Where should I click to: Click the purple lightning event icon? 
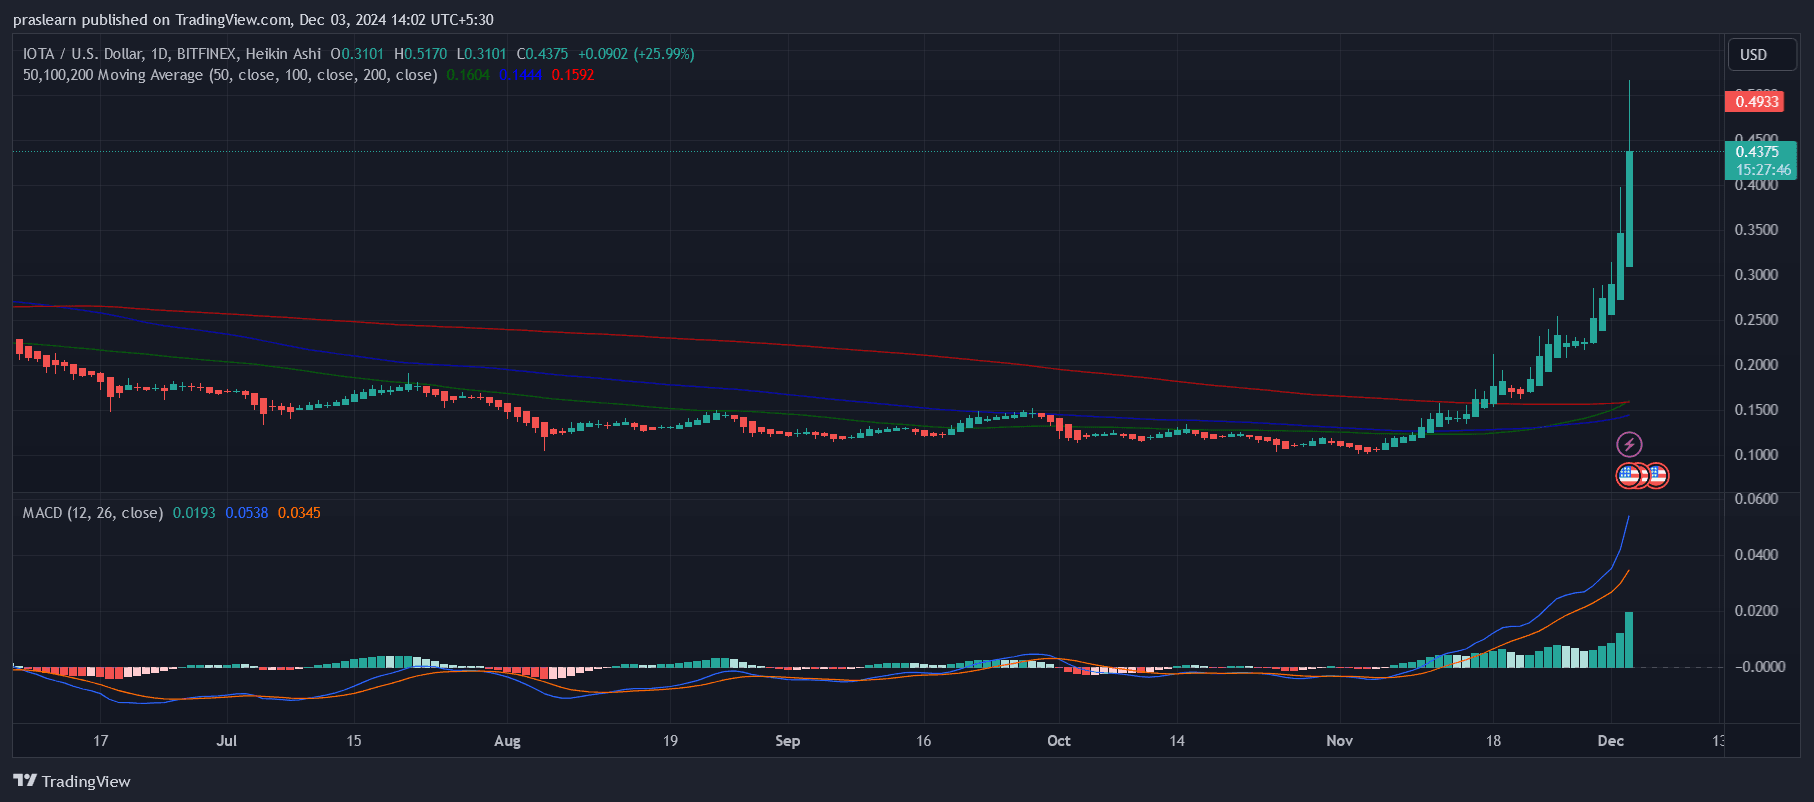[1629, 444]
